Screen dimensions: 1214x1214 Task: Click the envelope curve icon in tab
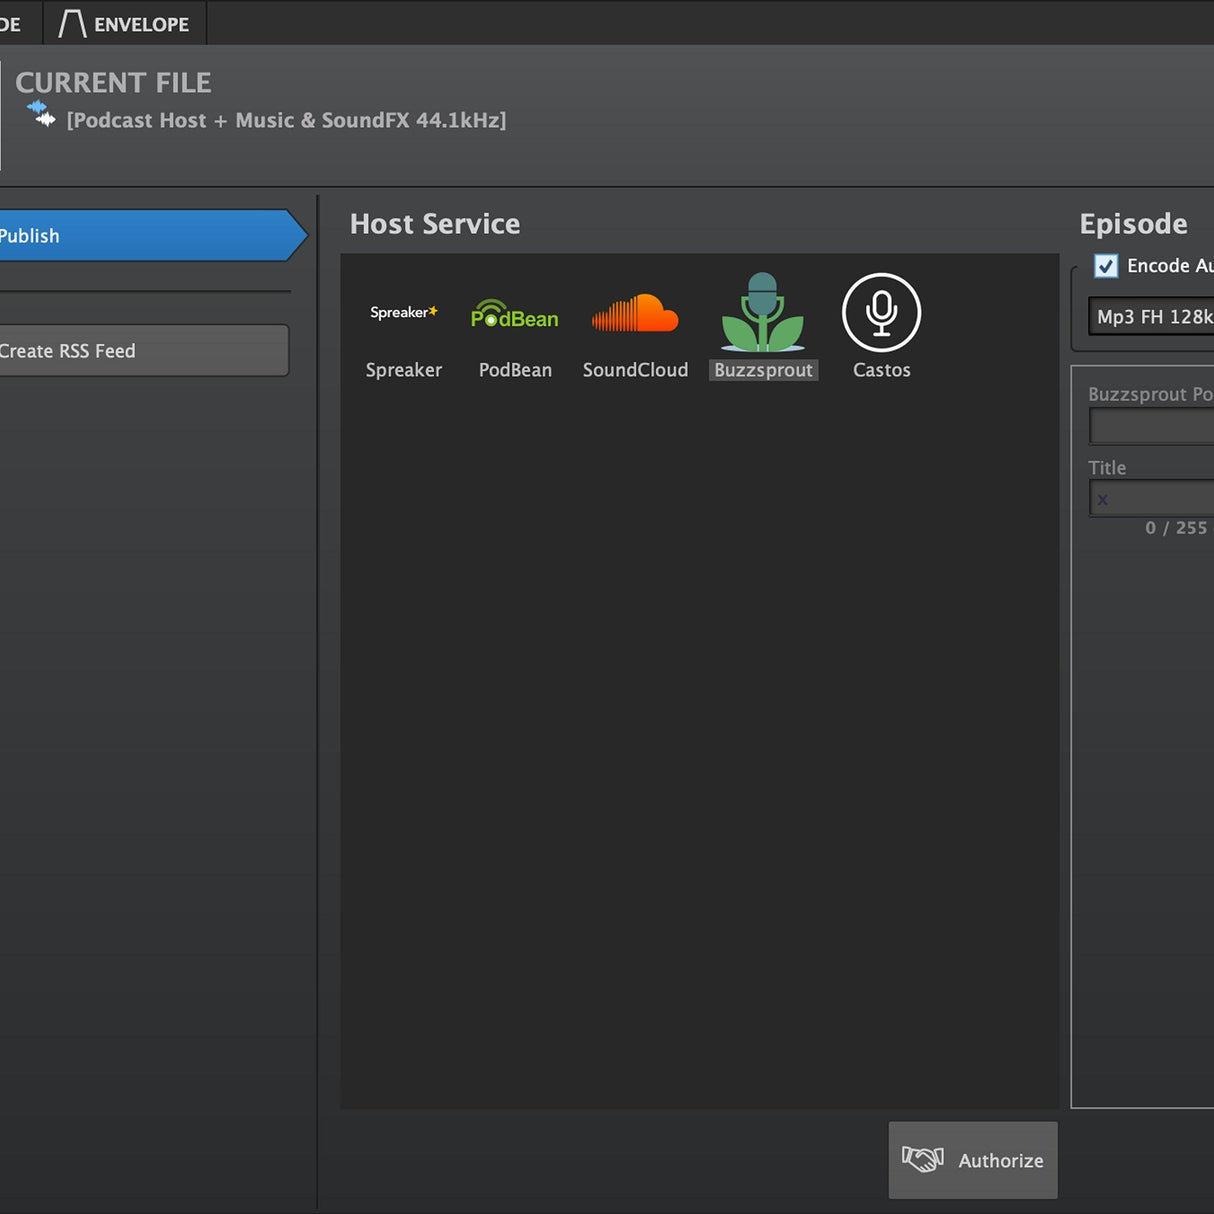pos(72,23)
